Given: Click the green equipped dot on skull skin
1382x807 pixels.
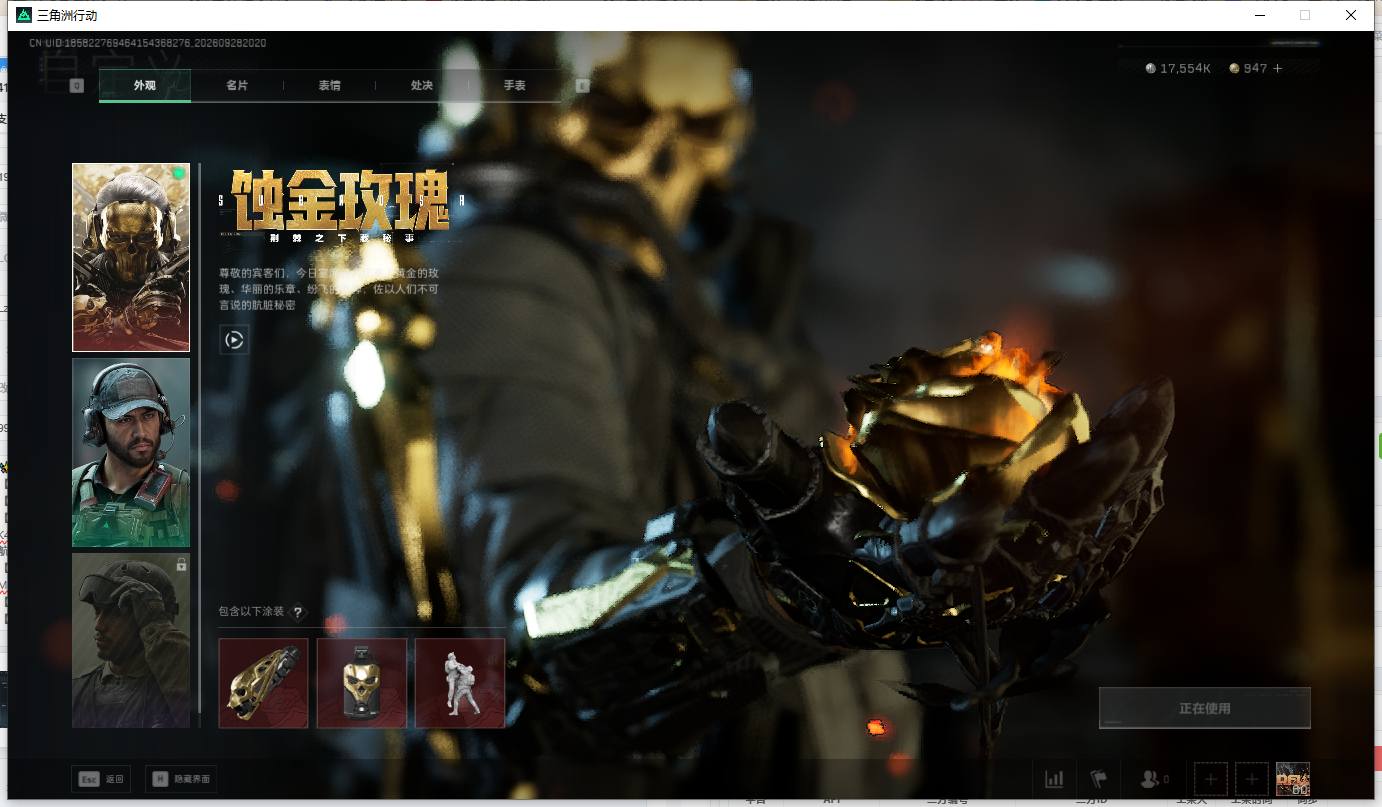Looking at the screenshot, I should pos(179,173).
